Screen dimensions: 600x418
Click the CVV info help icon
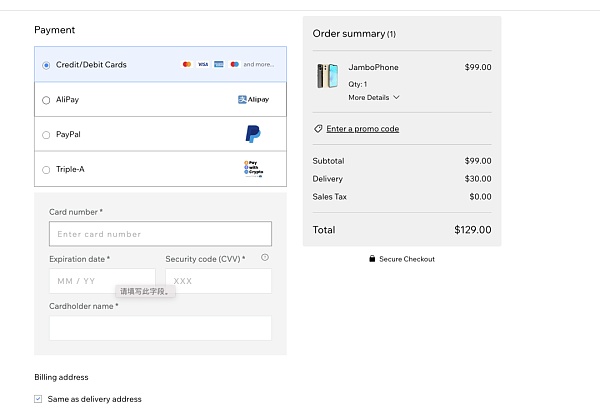click(265, 258)
